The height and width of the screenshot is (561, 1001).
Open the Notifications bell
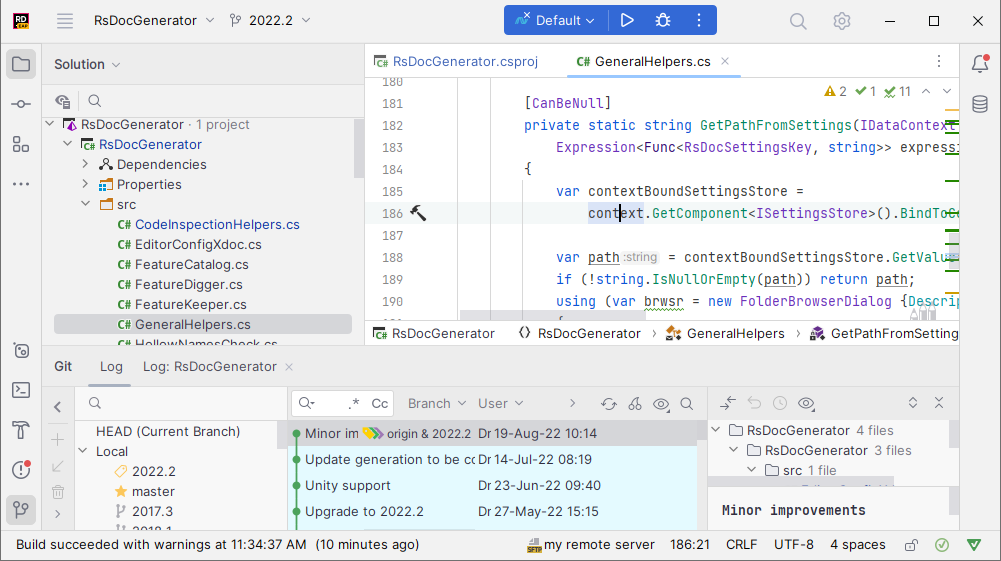[x=980, y=63]
